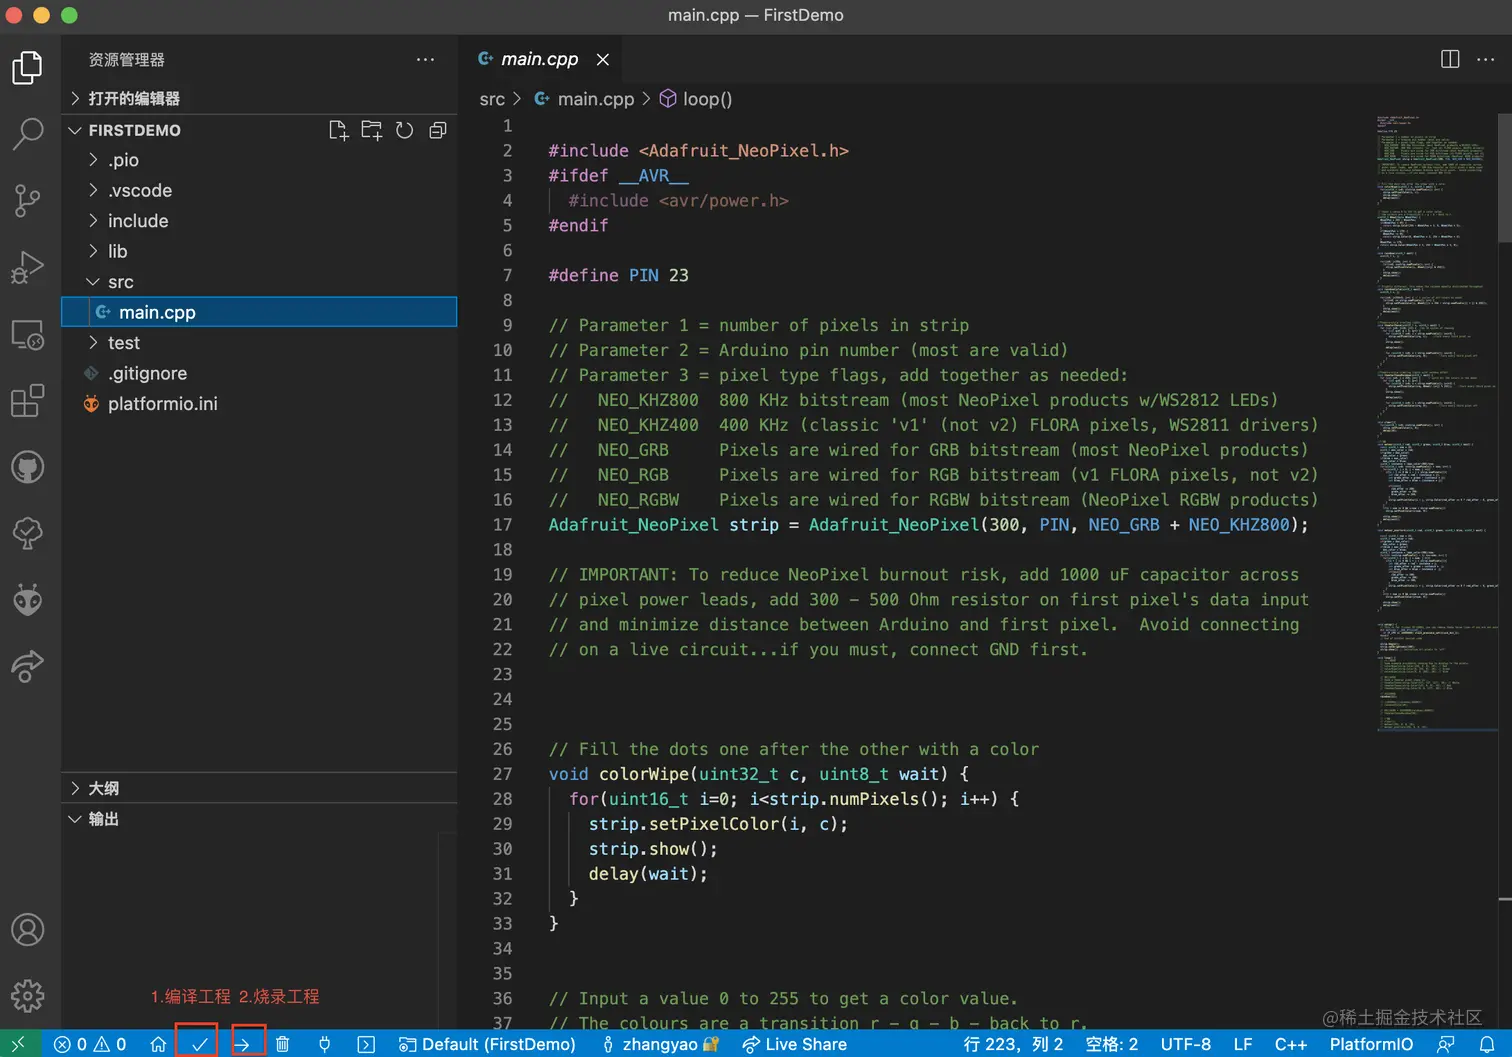Click the #define PIN 23 code line
The width and height of the screenshot is (1512, 1057).
point(618,275)
